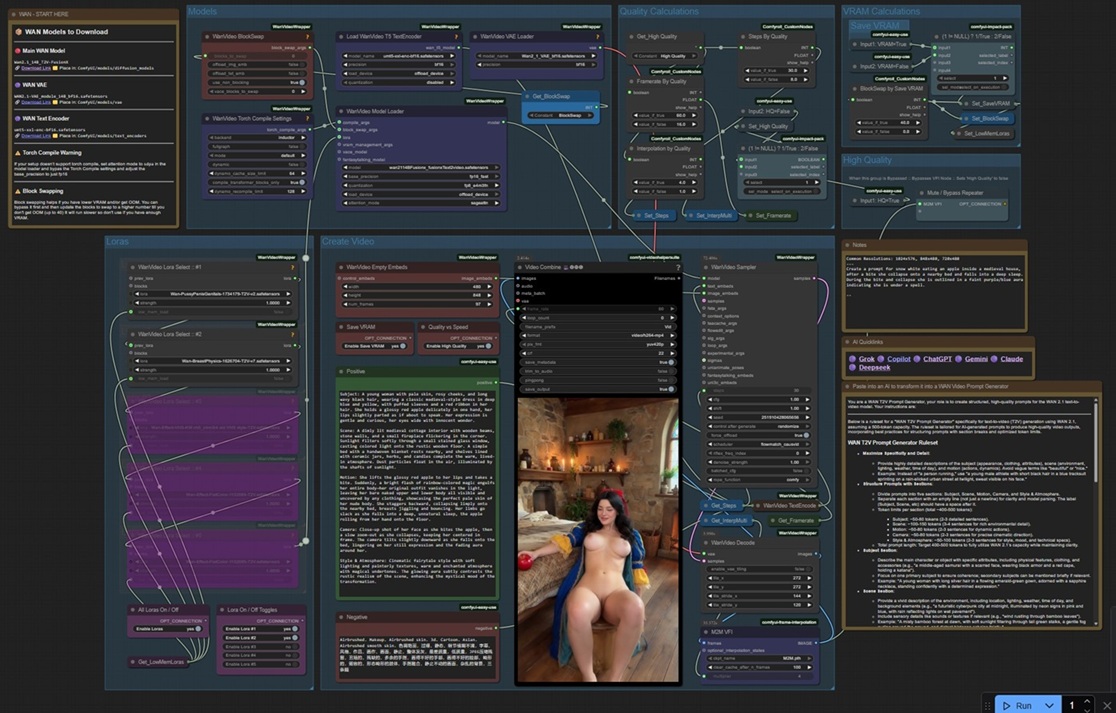Open the Download Link under Main WAN Model

[36, 68]
